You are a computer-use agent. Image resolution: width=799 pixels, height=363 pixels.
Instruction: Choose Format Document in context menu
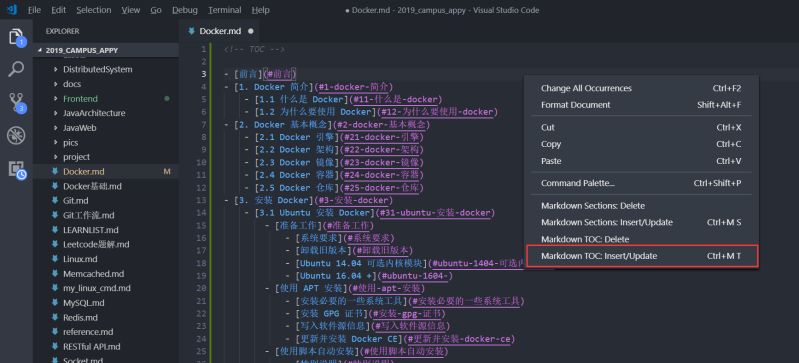642,105
